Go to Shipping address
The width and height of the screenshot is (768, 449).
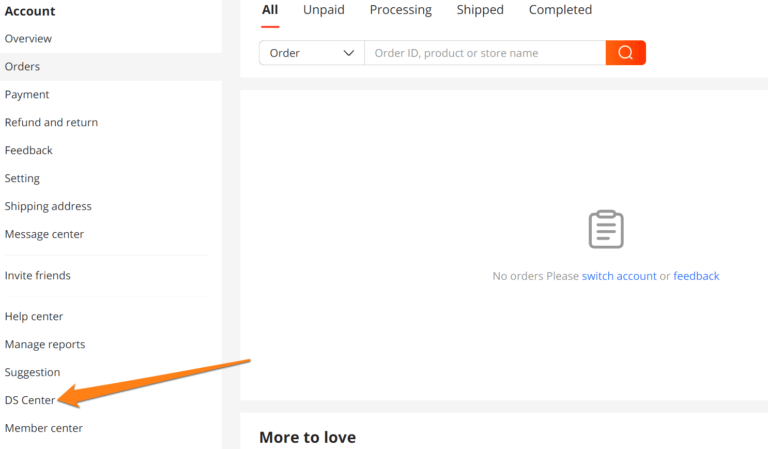[48, 206]
